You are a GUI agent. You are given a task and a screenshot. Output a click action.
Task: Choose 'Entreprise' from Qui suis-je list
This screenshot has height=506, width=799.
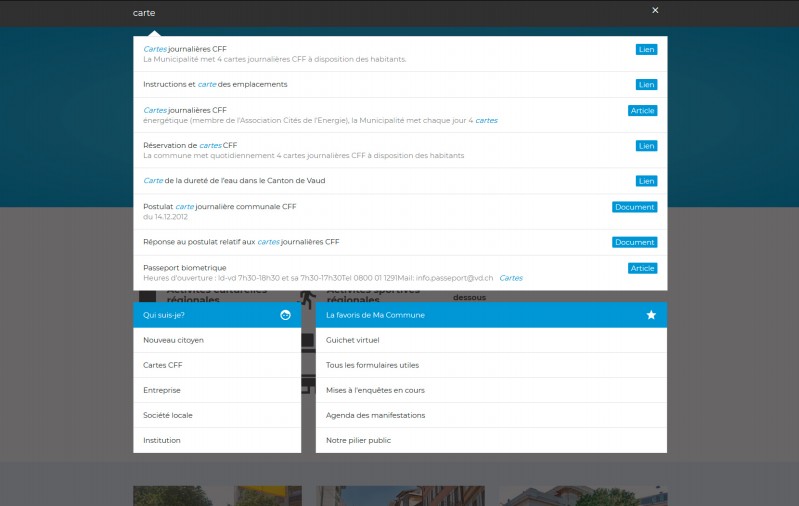pyautogui.click(x=162, y=390)
